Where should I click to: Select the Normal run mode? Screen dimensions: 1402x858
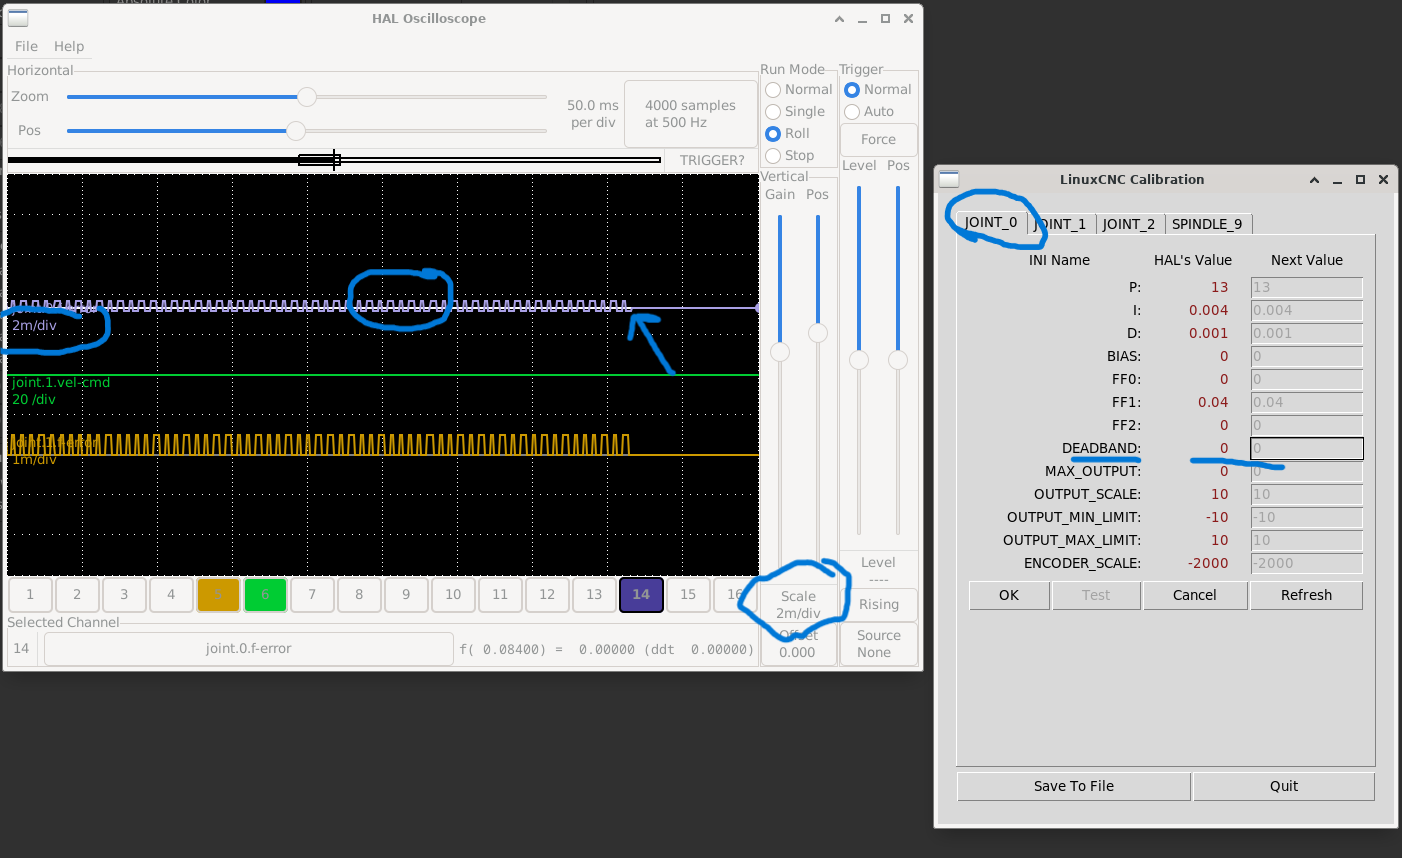click(x=773, y=90)
